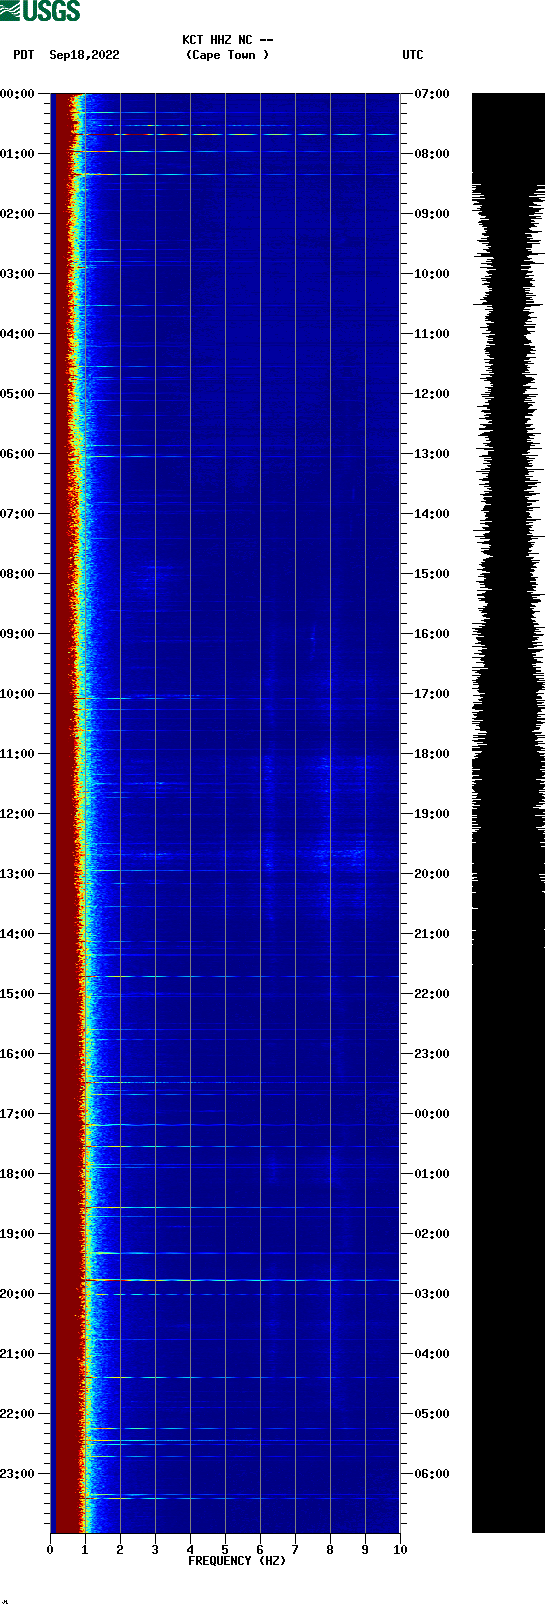Click frequency axis tick 8

click(x=330, y=1550)
